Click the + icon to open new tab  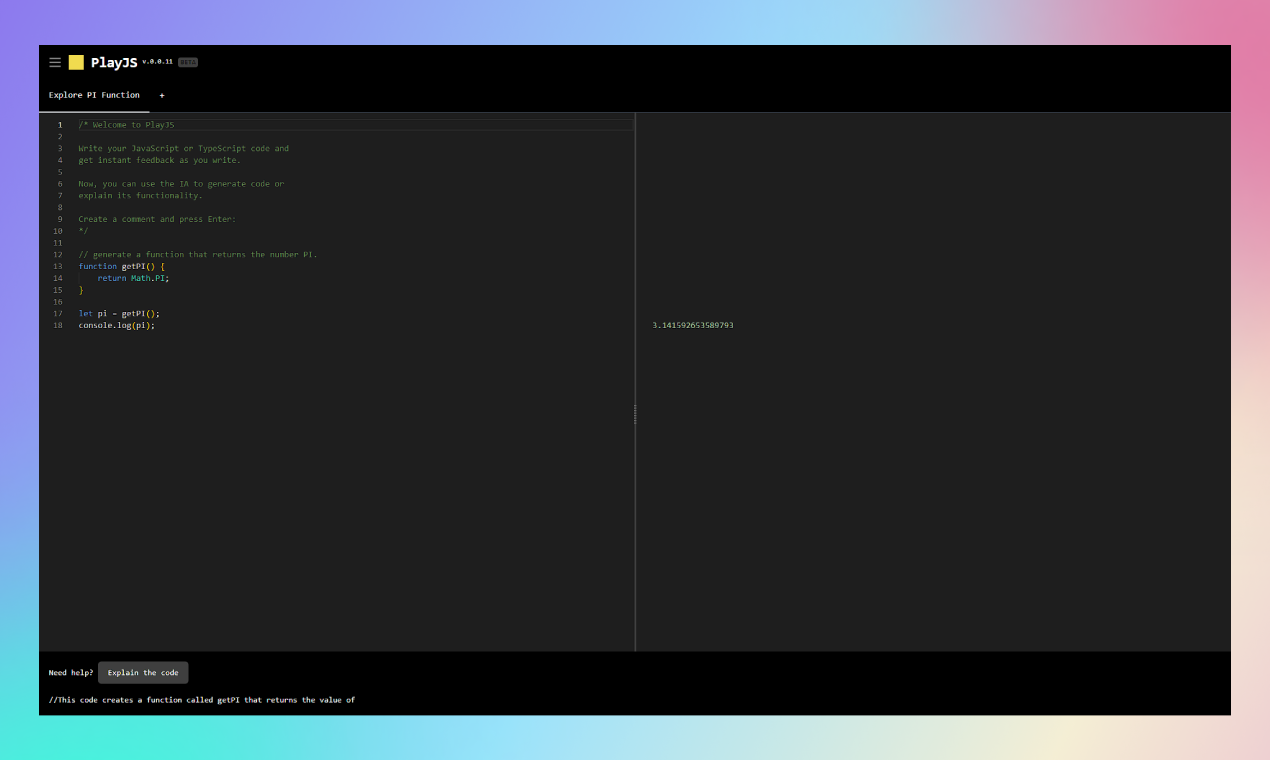point(162,95)
